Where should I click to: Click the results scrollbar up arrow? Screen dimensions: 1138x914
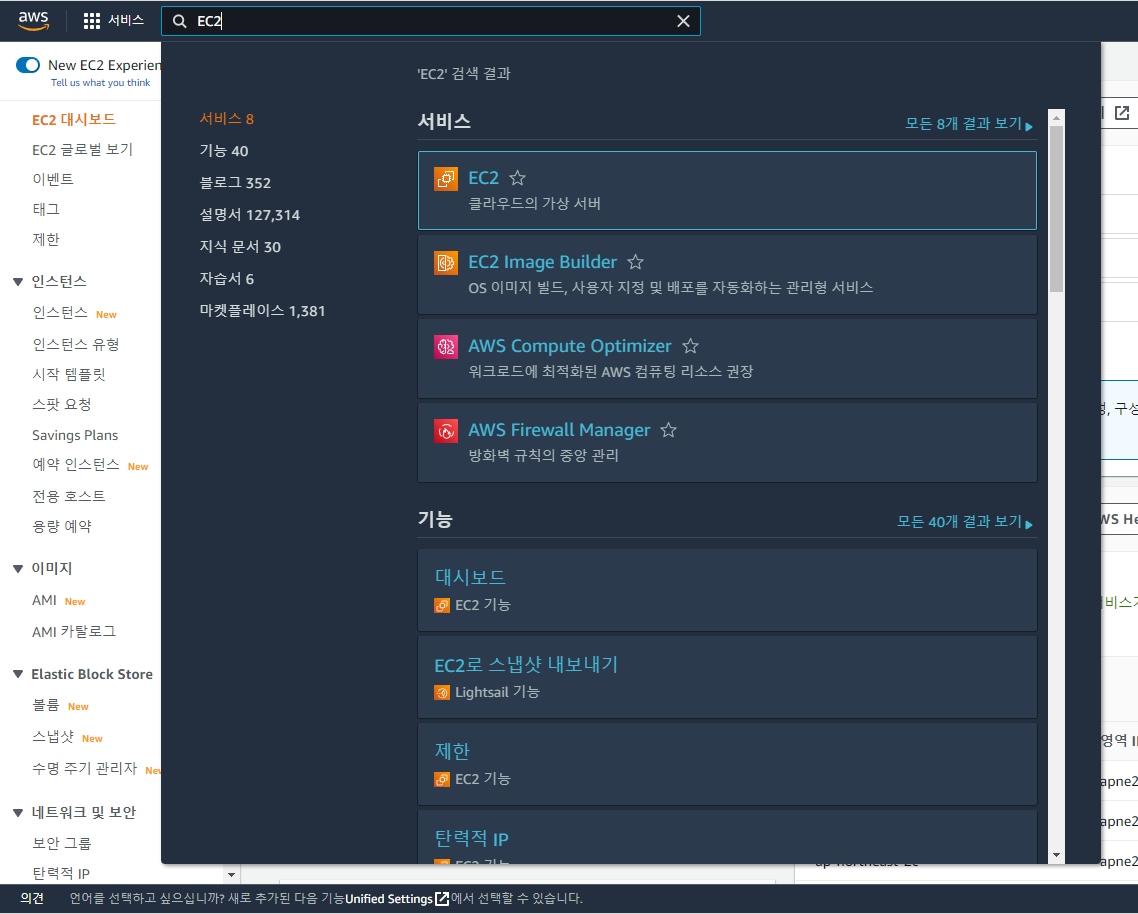(x=1057, y=117)
